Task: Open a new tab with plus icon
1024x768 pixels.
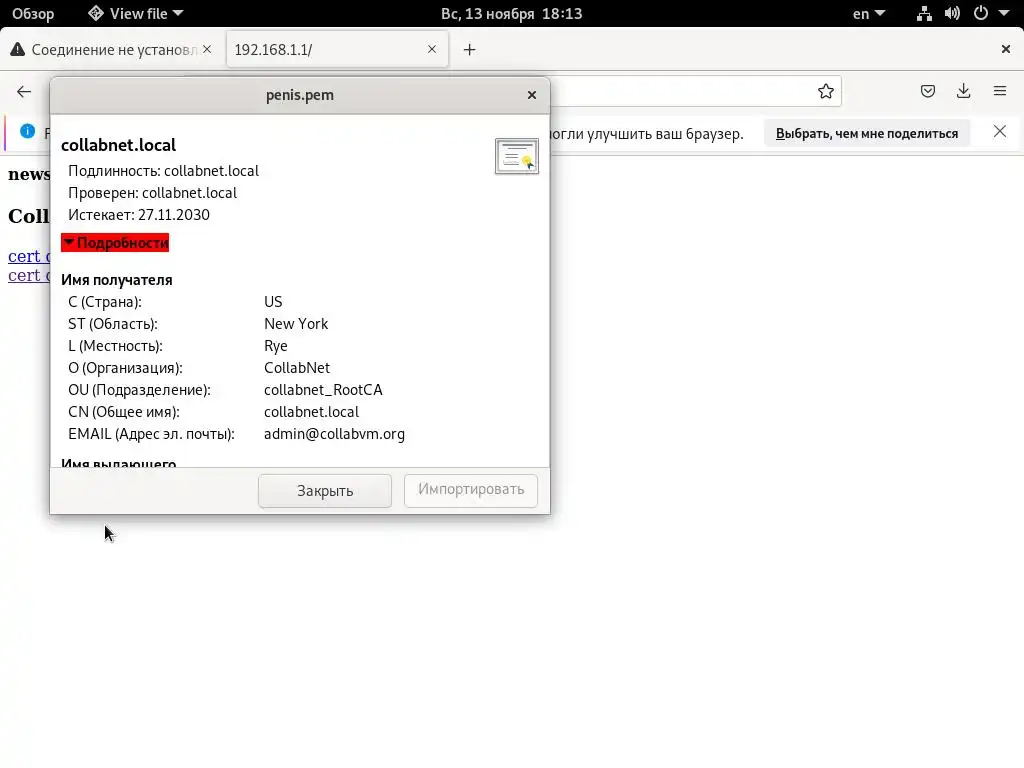Action: pyautogui.click(x=470, y=50)
